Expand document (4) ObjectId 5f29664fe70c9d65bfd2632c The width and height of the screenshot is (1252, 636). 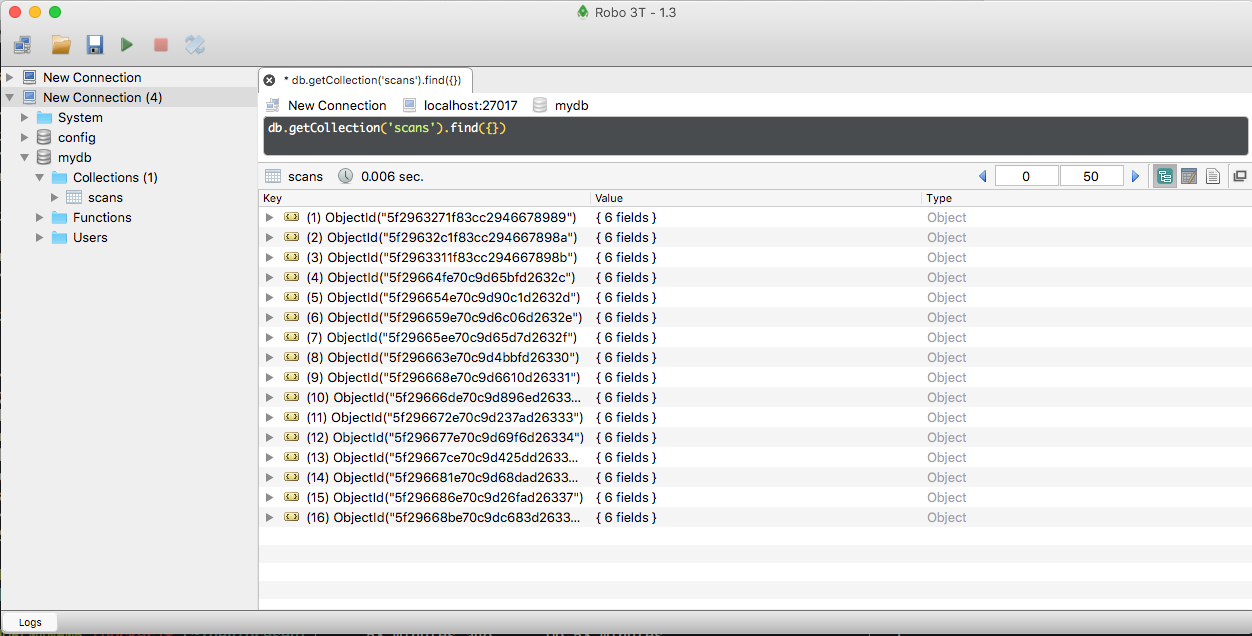(x=269, y=277)
